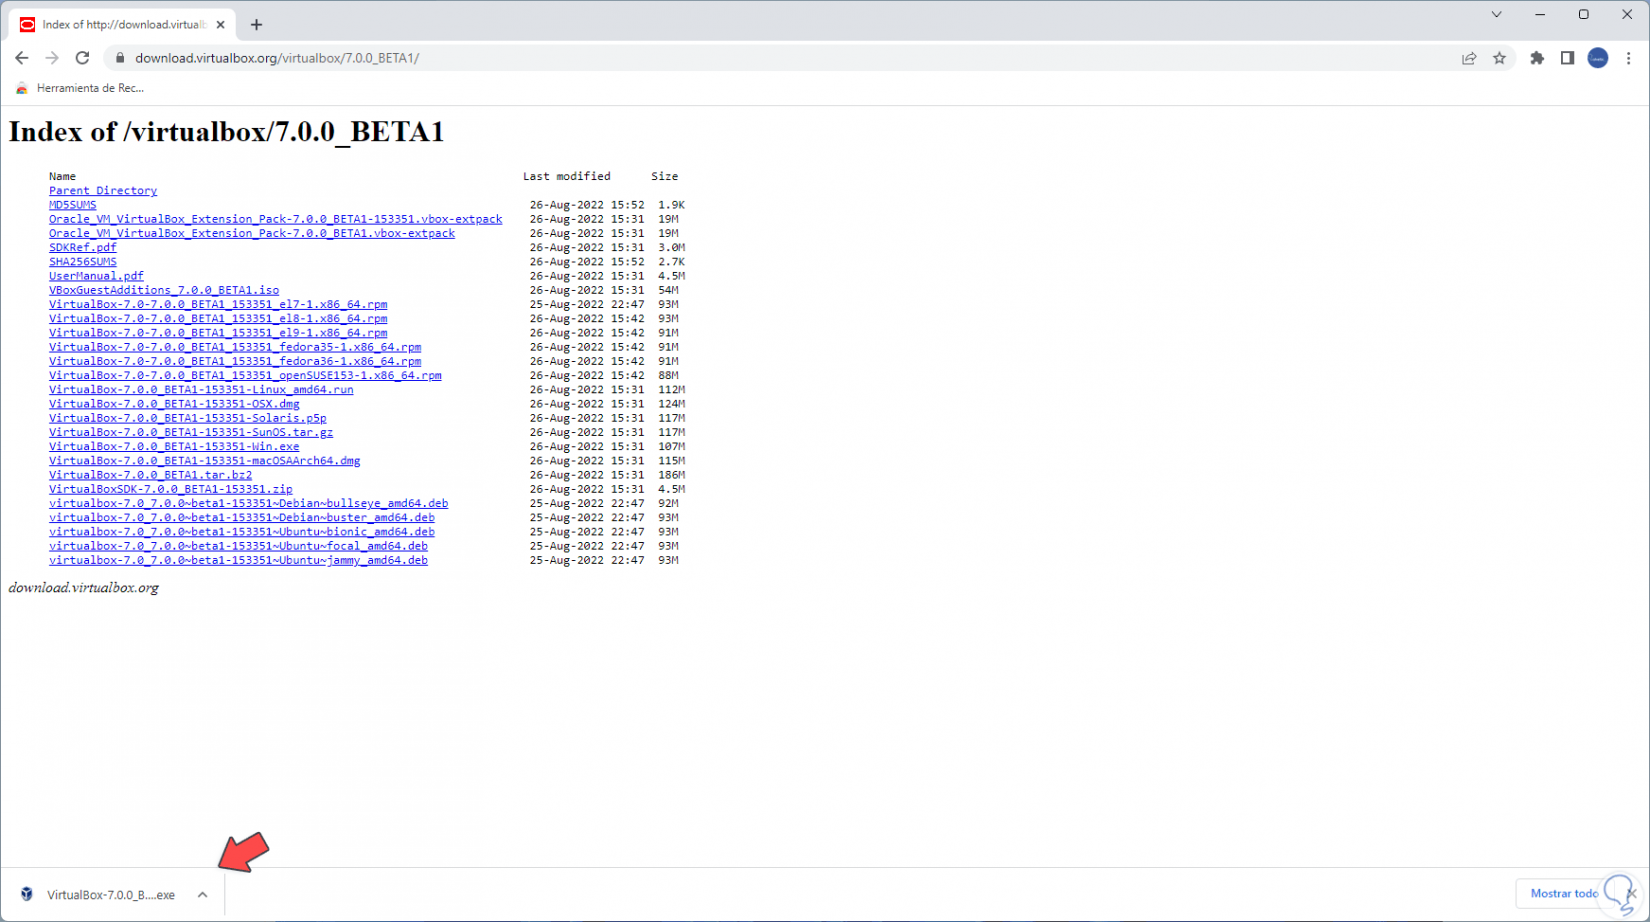Open a new browser tab

coord(256,25)
